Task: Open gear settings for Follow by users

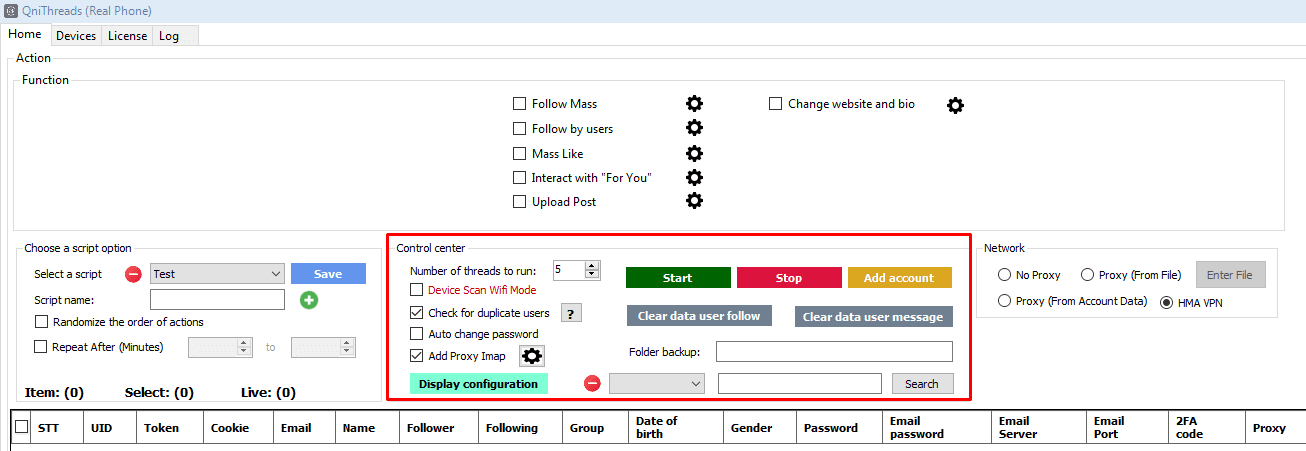Action: 694,128
